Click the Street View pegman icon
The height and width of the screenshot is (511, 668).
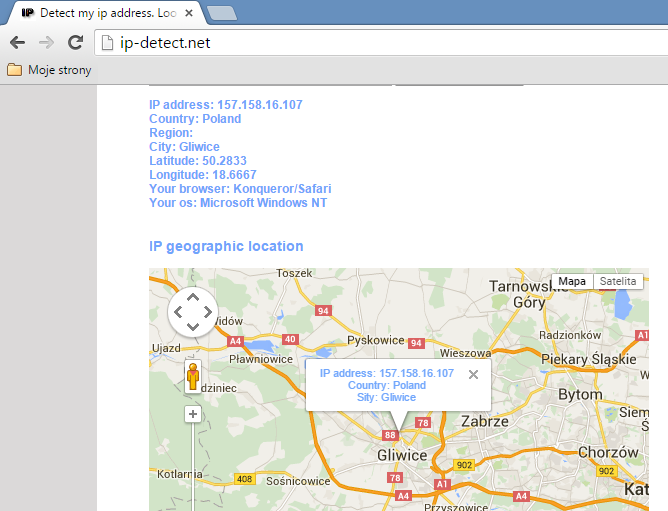(x=193, y=376)
